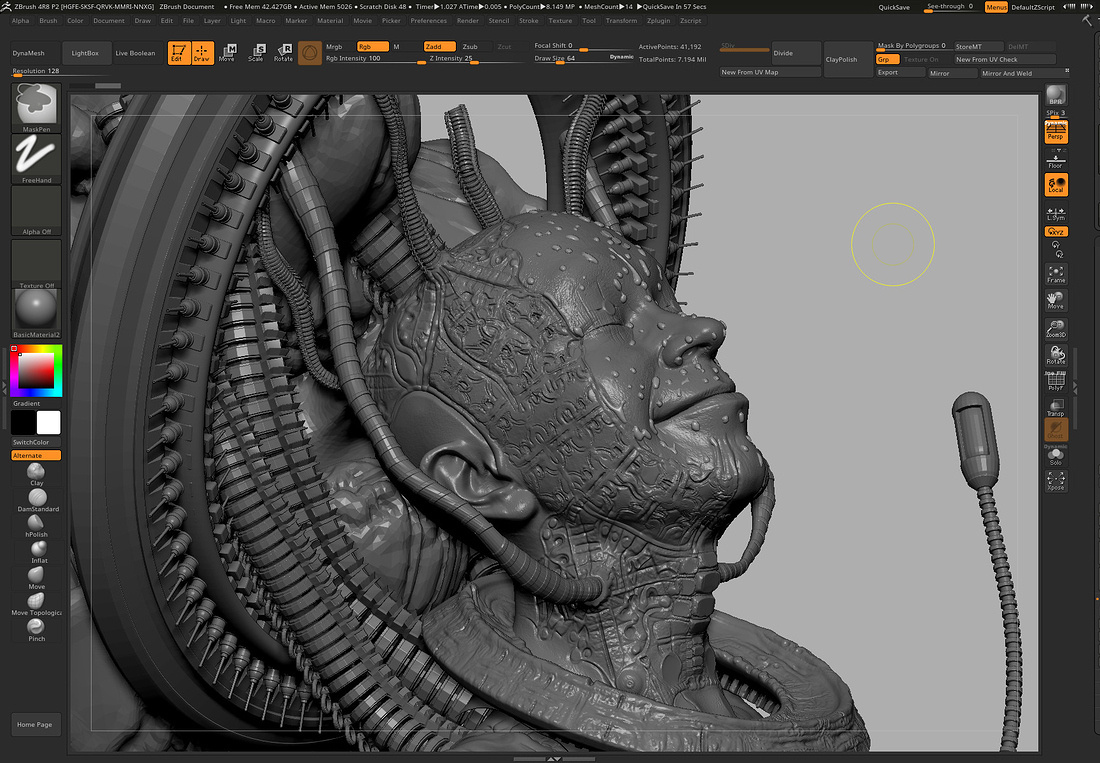This screenshot has width=1100, height=763.
Task: Click the Xpose icon
Action: (1056, 481)
